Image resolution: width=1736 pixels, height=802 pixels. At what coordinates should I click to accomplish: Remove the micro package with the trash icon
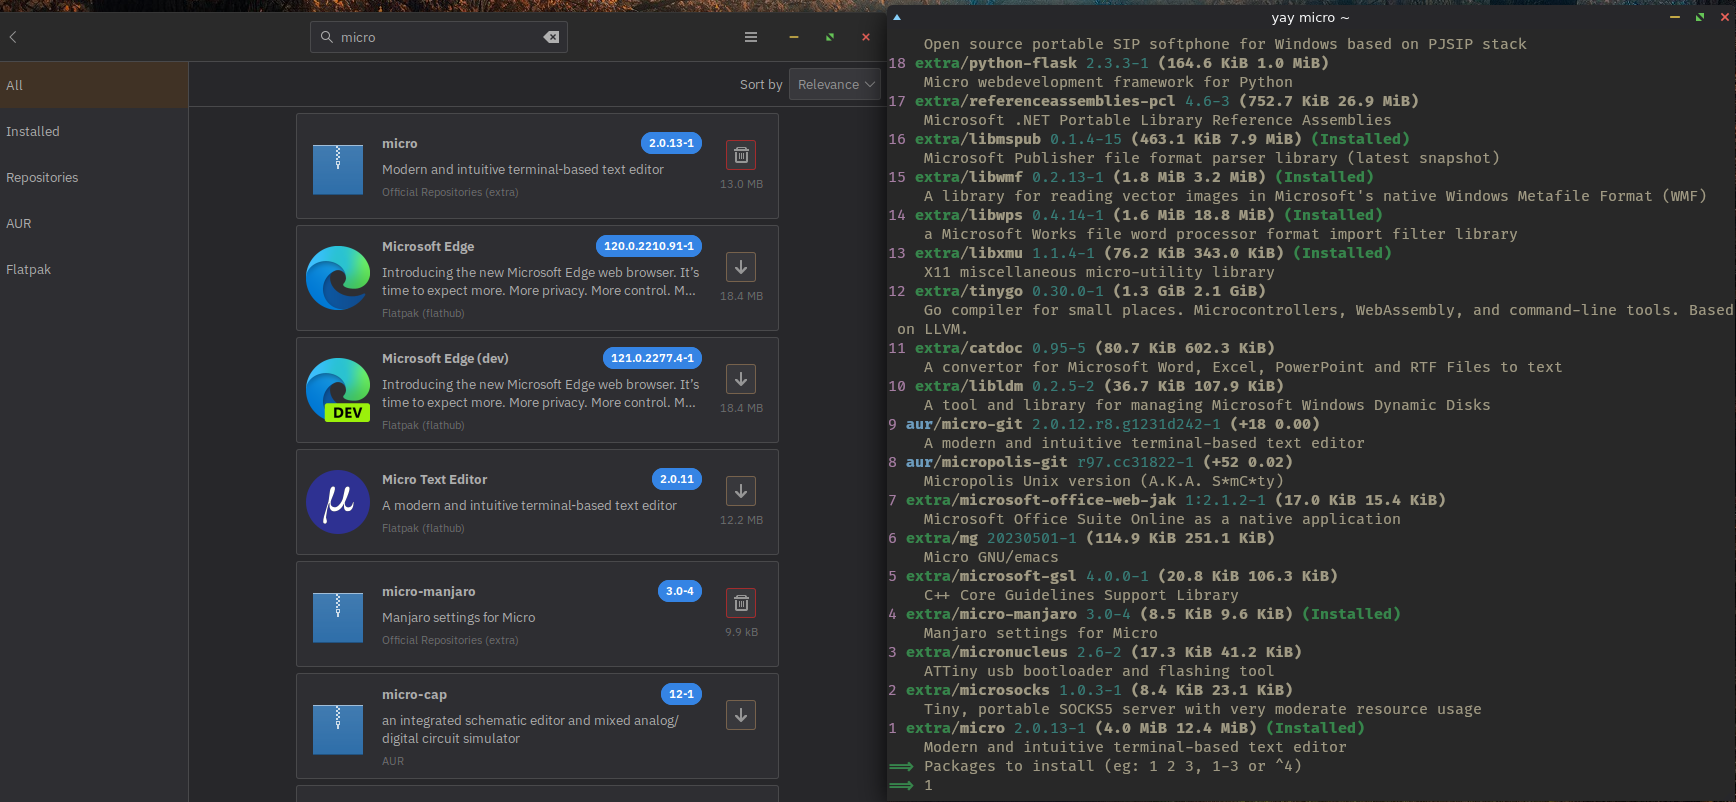(x=741, y=155)
